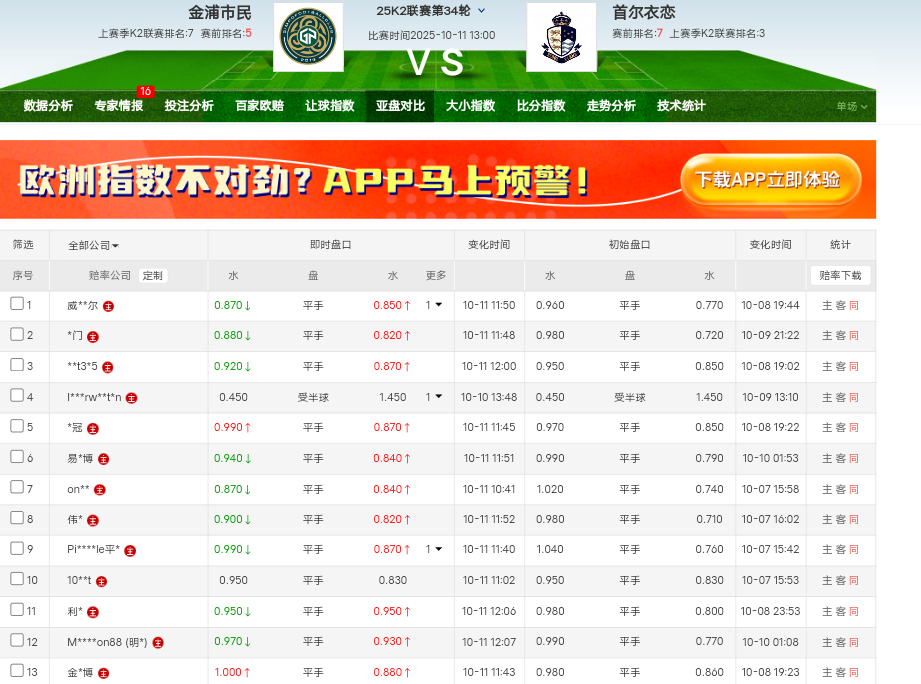Viewport: 921px width, 684px height.
Task: Click the 首尔衣恋 team crest
Action: point(561,38)
